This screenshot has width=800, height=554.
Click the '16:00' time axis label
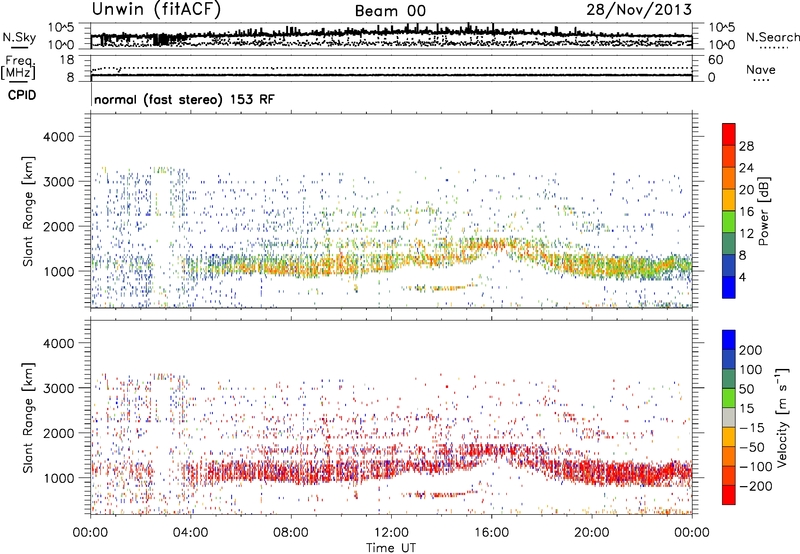coord(491,533)
